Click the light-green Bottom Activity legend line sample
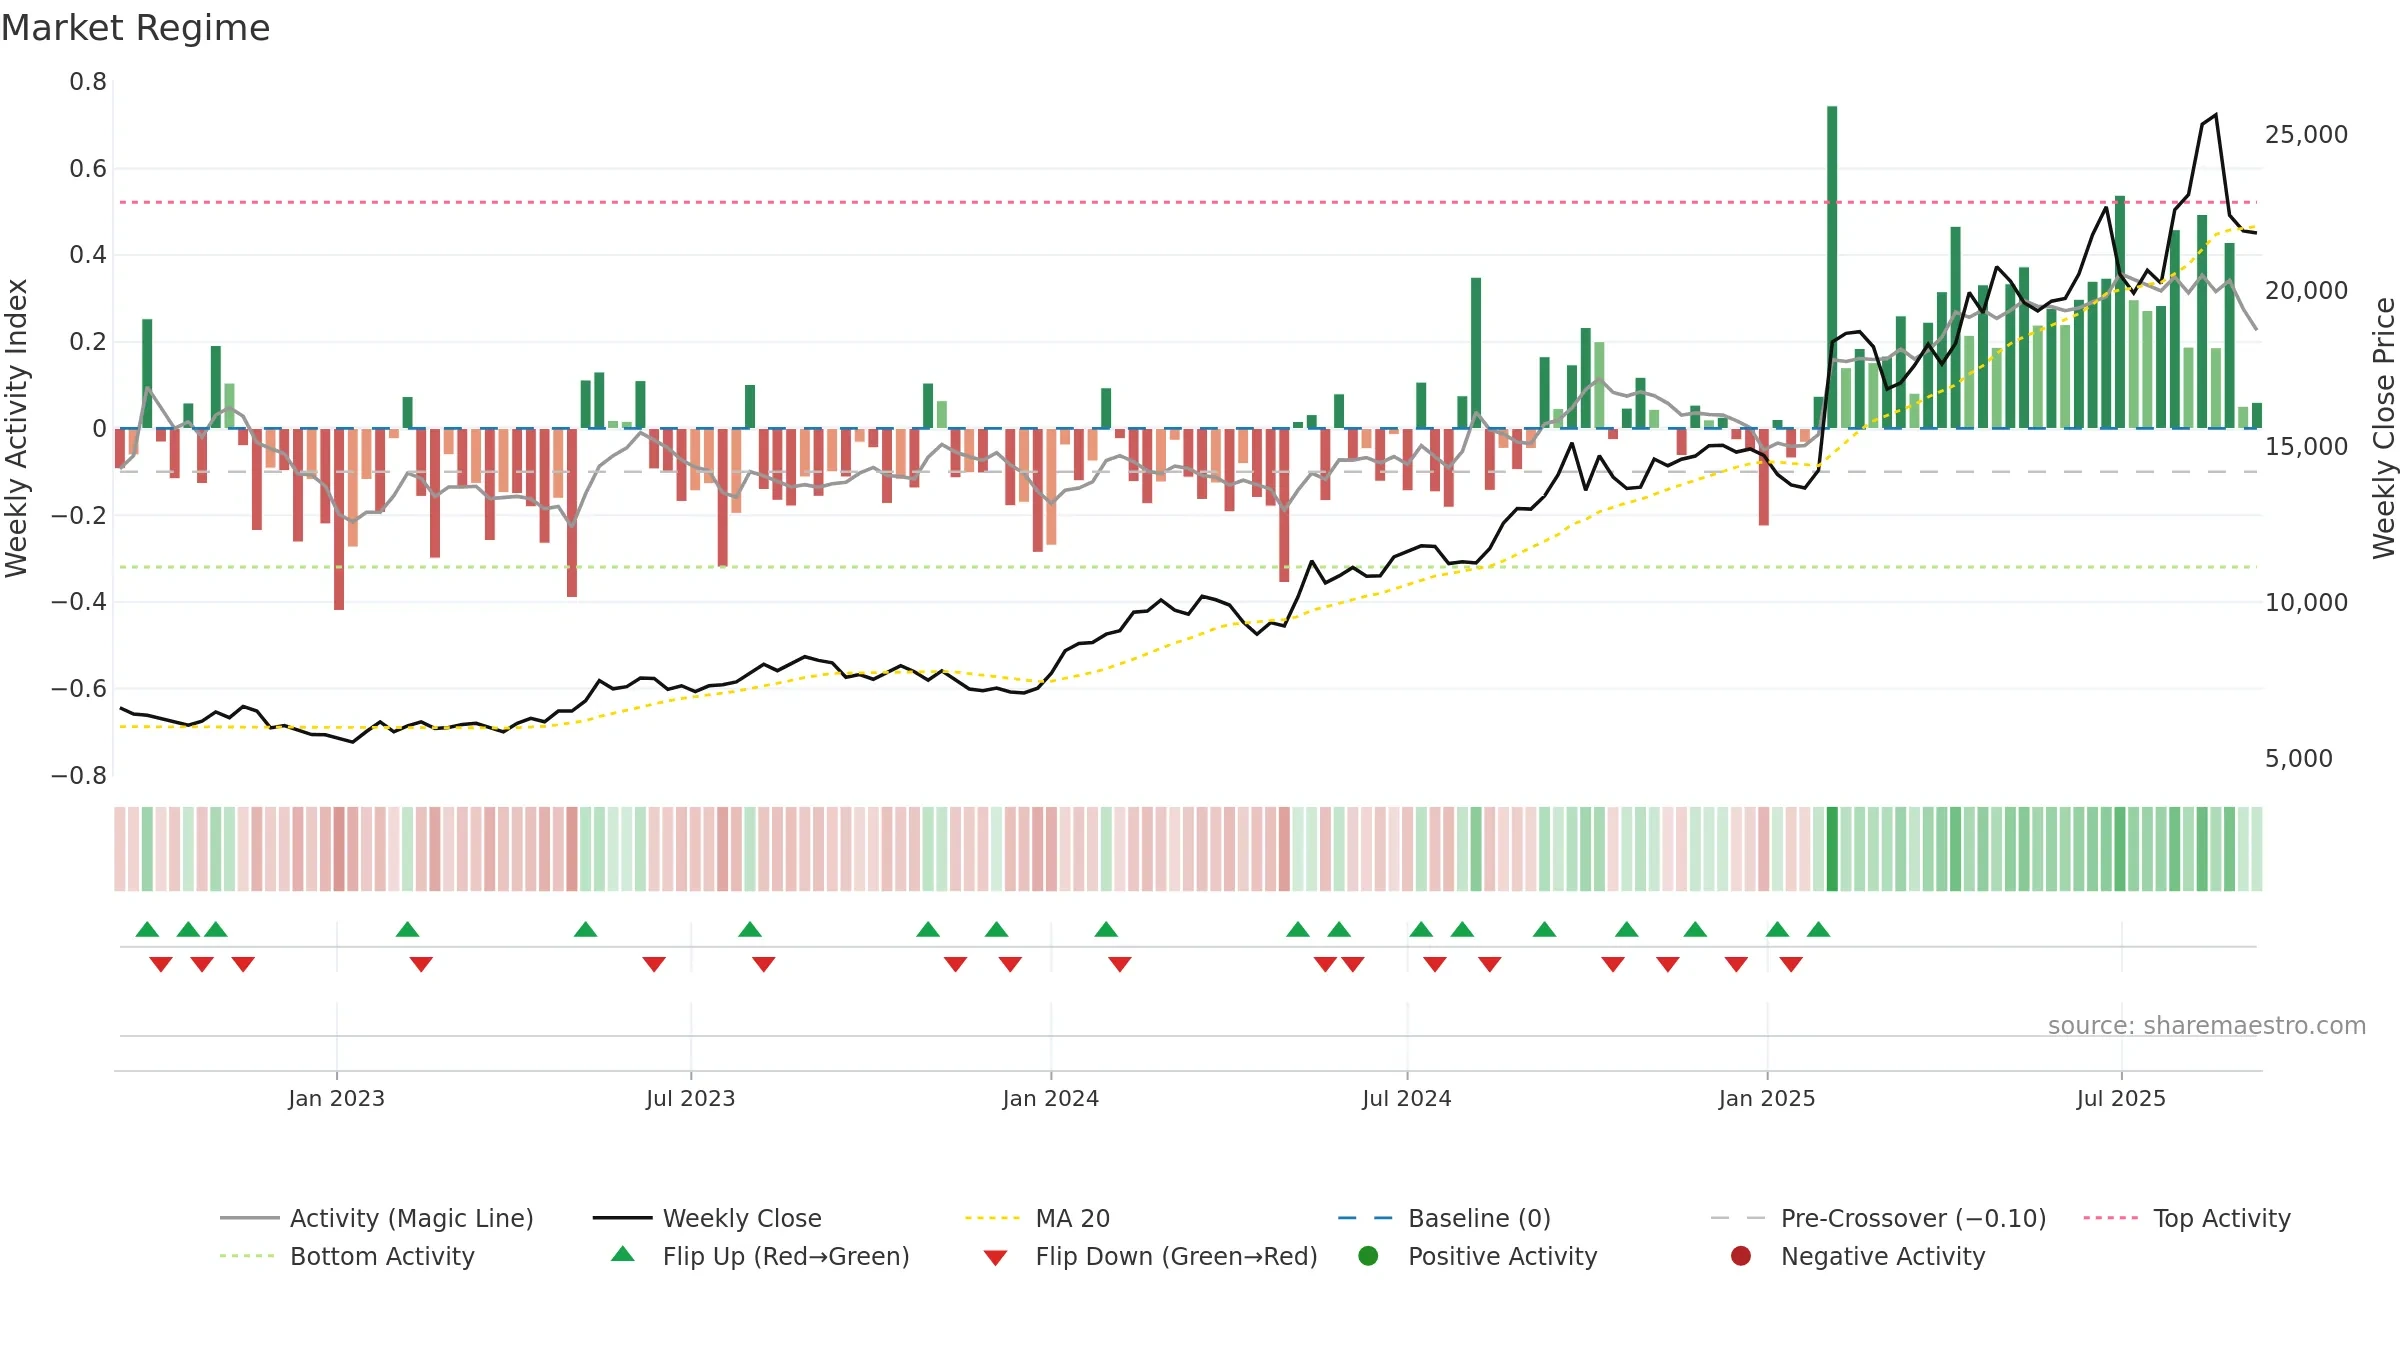Screen dimensions: 2400x1350 point(247,1256)
